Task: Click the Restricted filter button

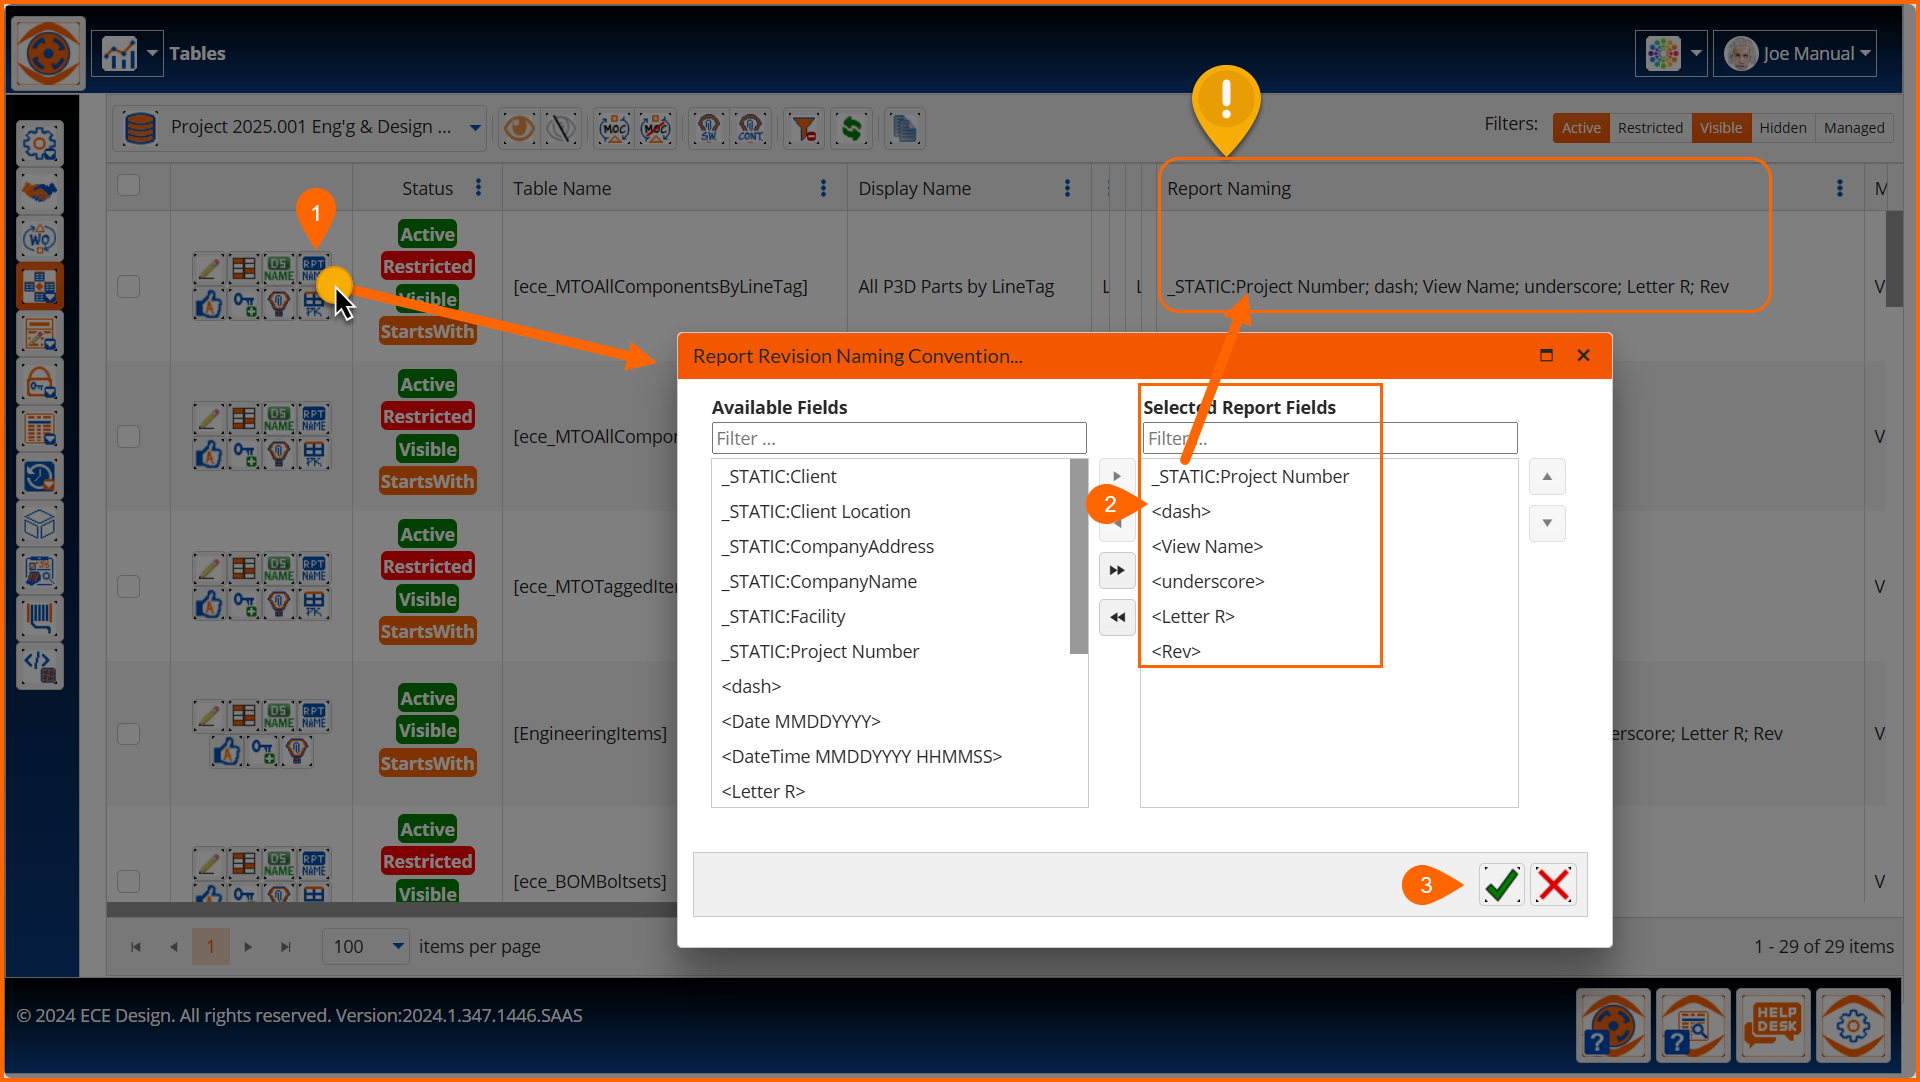Action: tap(1649, 128)
